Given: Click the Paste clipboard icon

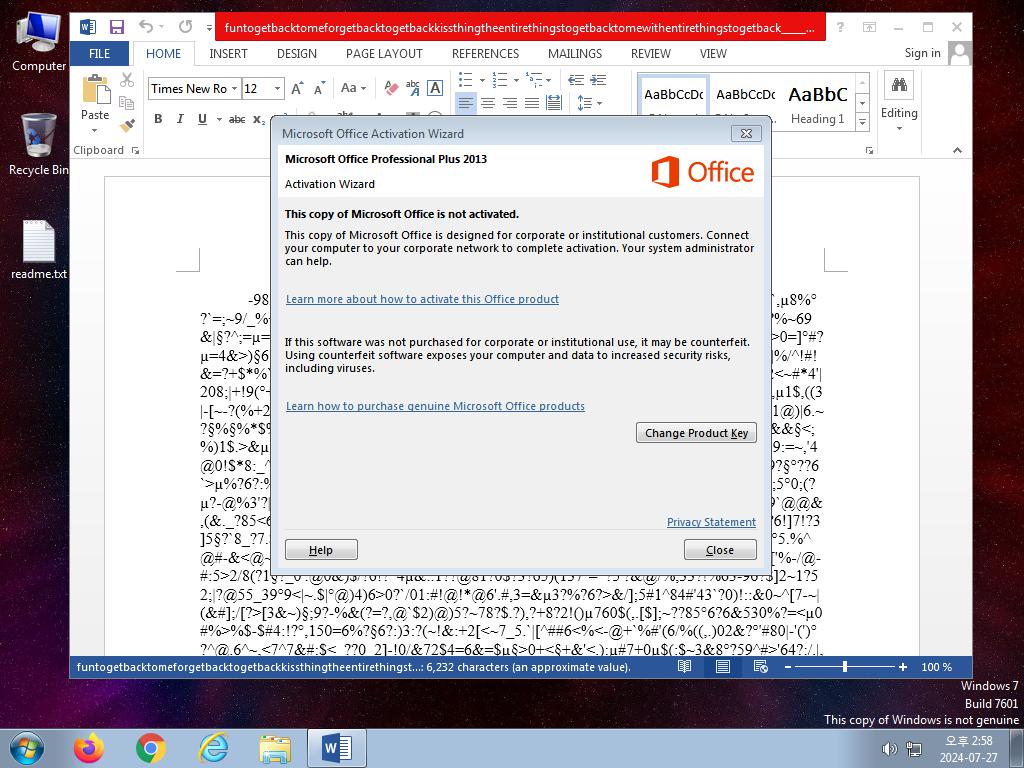Looking at the screenshot, I should [x=95, y=89].
